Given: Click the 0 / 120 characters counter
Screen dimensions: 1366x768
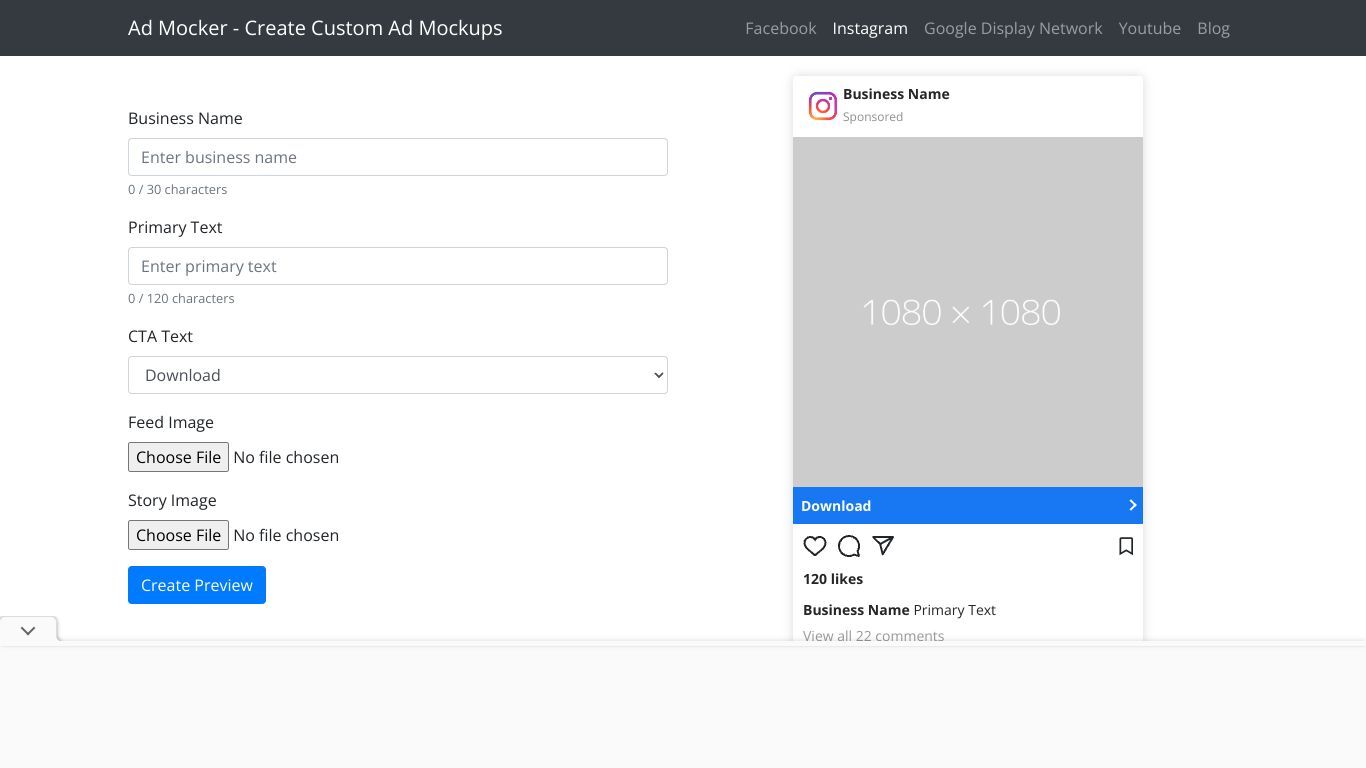Looking at the screenshot, I should [x=181, y=298].
